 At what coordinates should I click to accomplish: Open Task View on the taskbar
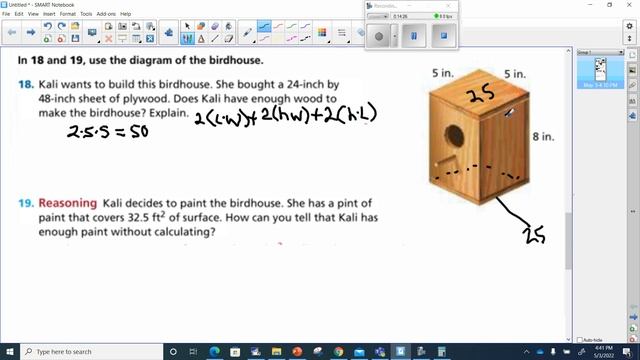193,351
